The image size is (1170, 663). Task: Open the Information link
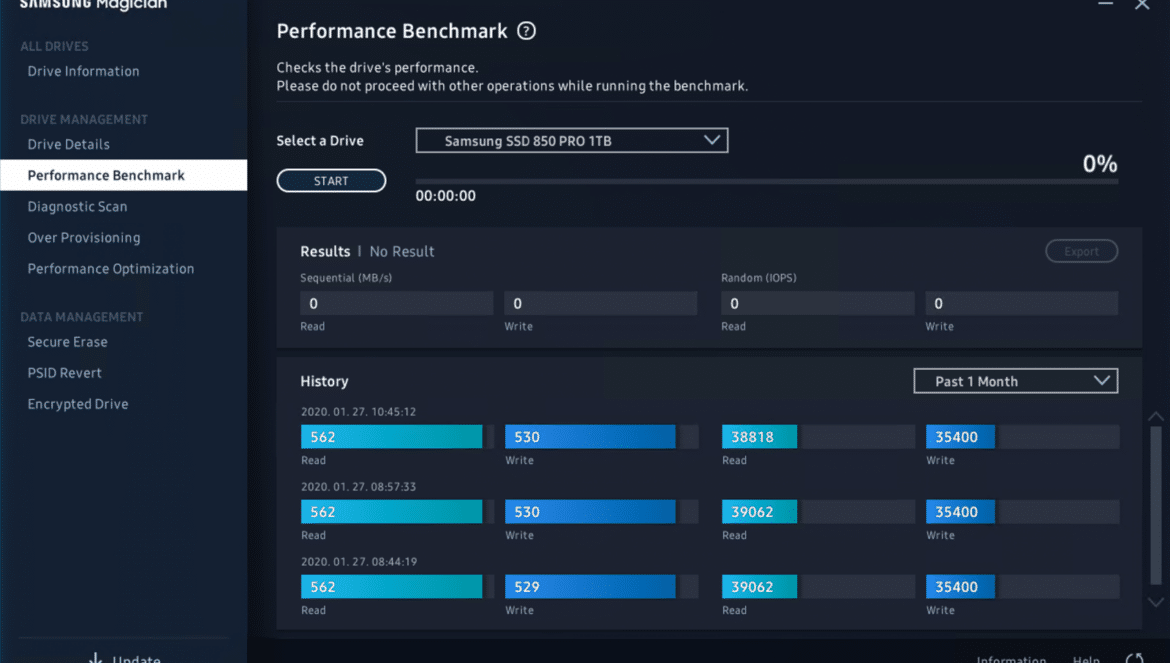(1011, 659)
